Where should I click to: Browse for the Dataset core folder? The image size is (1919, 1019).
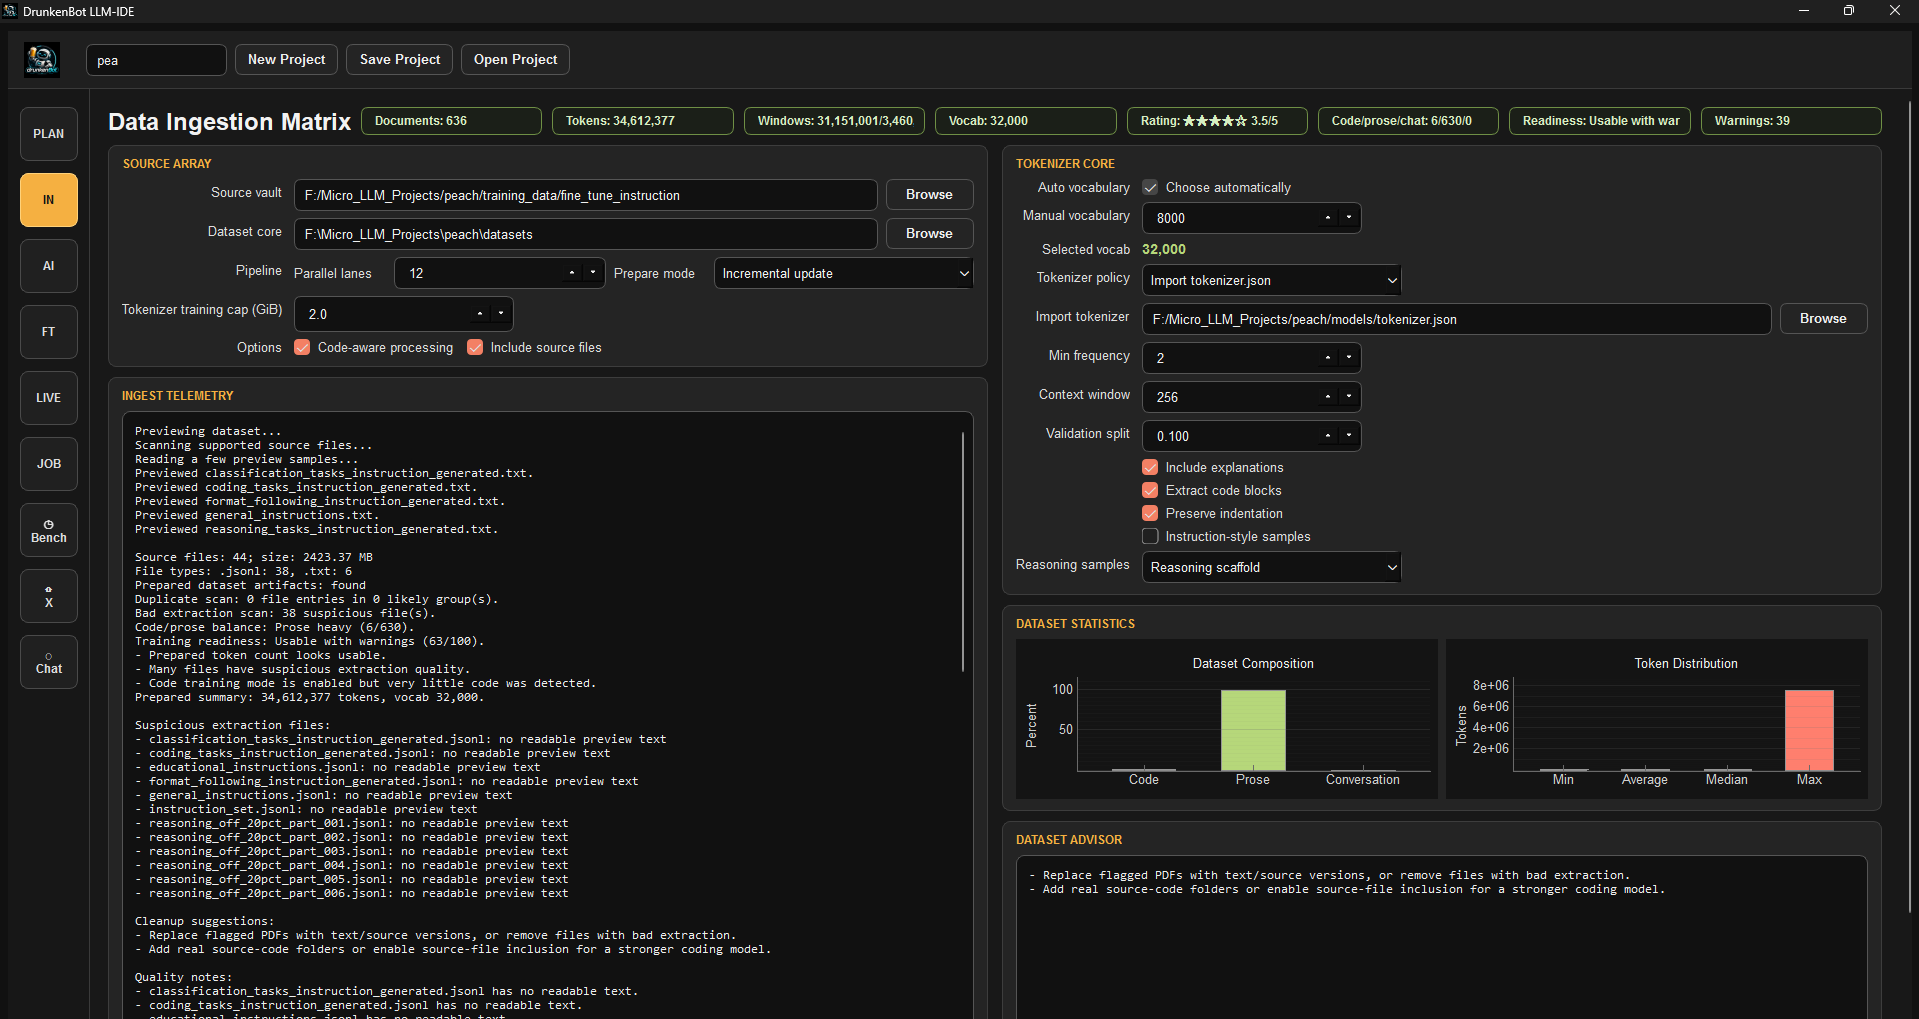[x=930, y=234]
